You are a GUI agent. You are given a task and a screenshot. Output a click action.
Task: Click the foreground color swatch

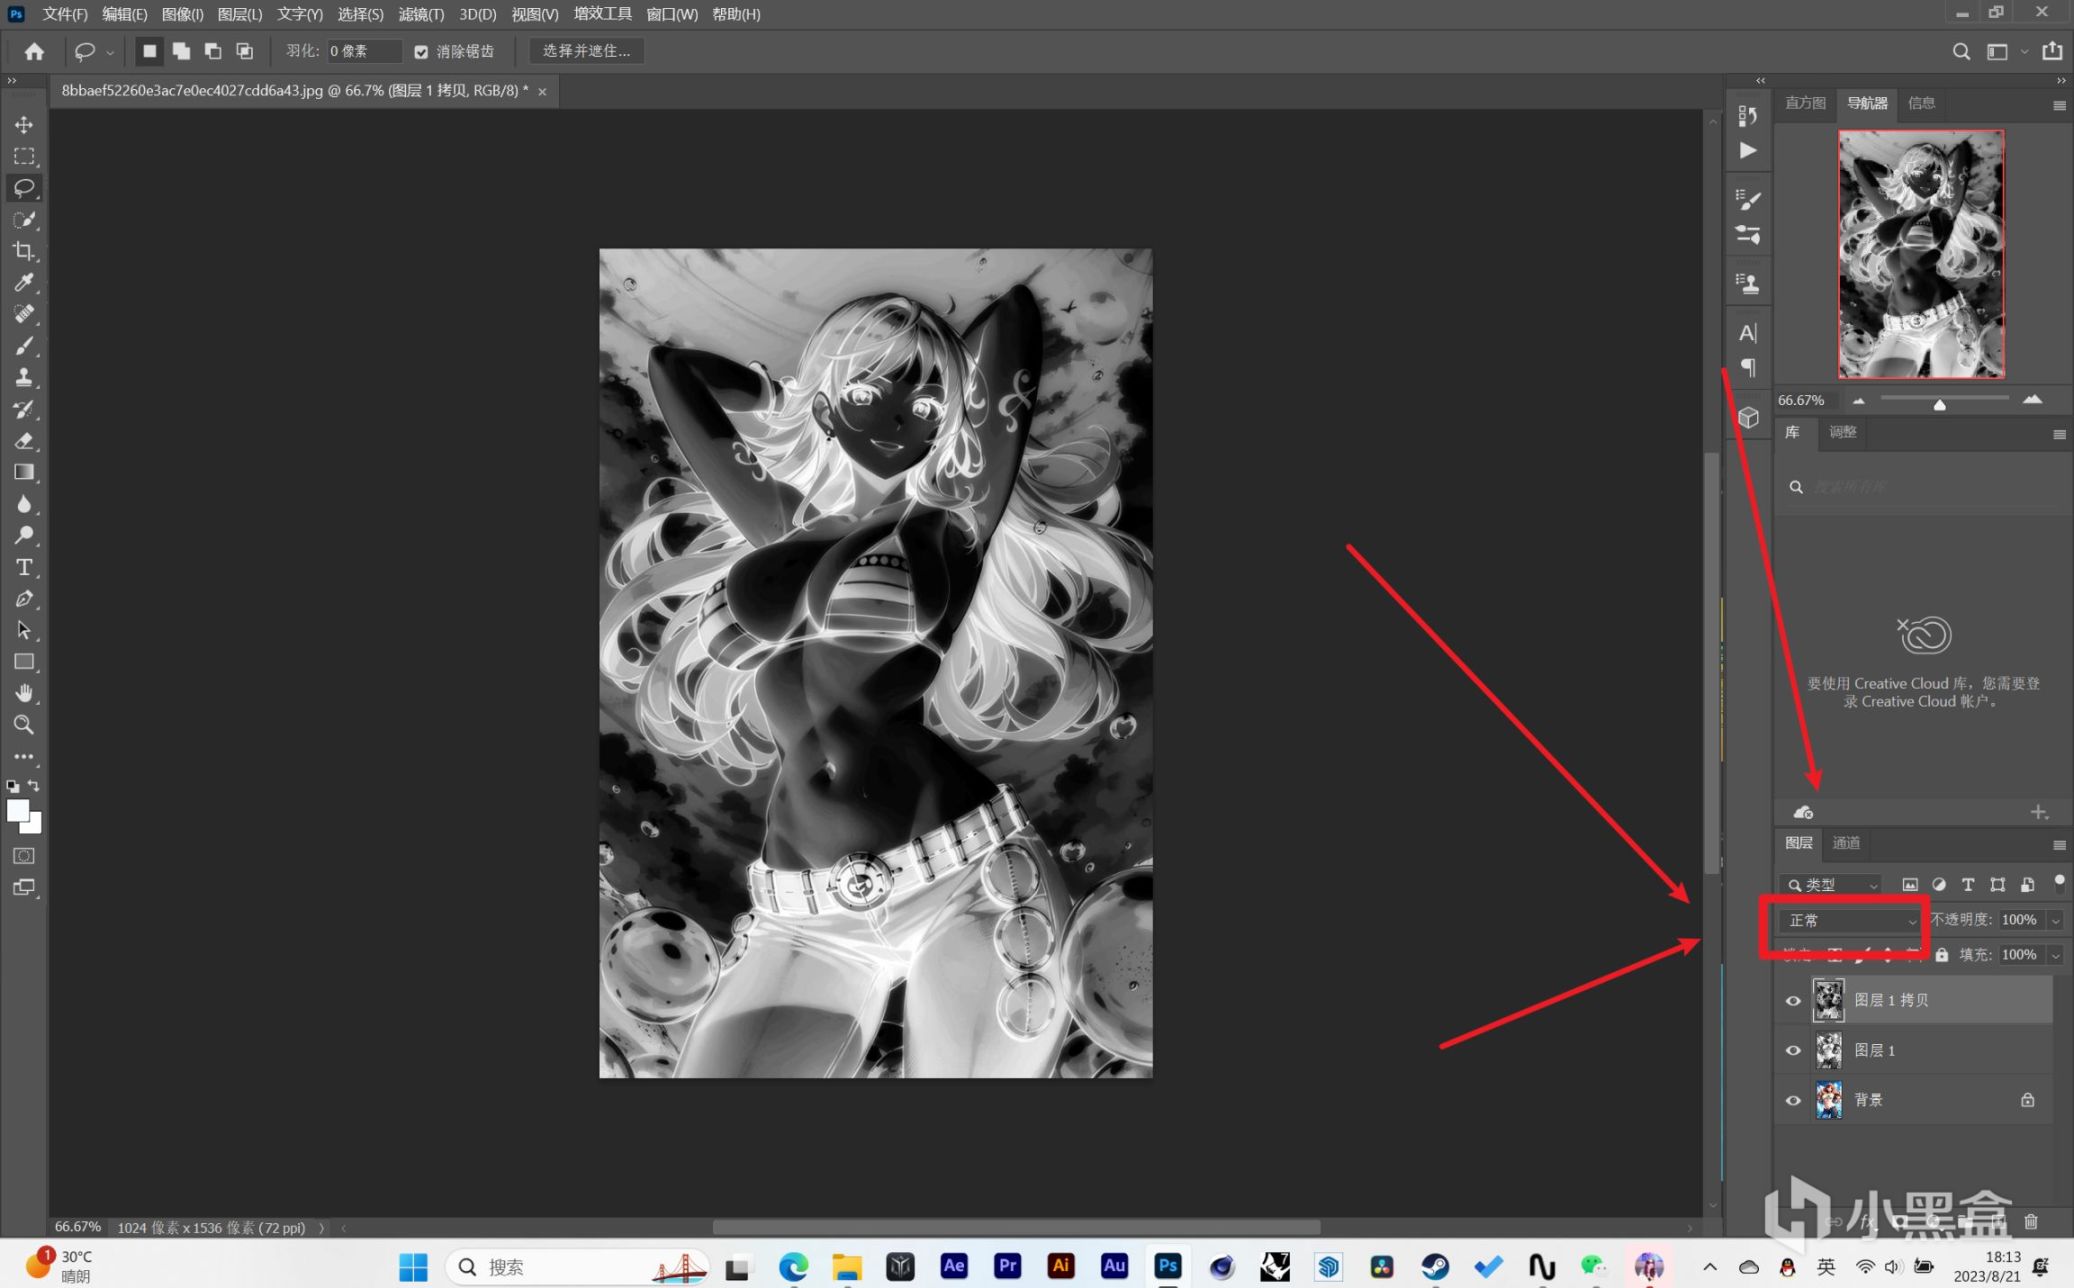pos(18,811)
